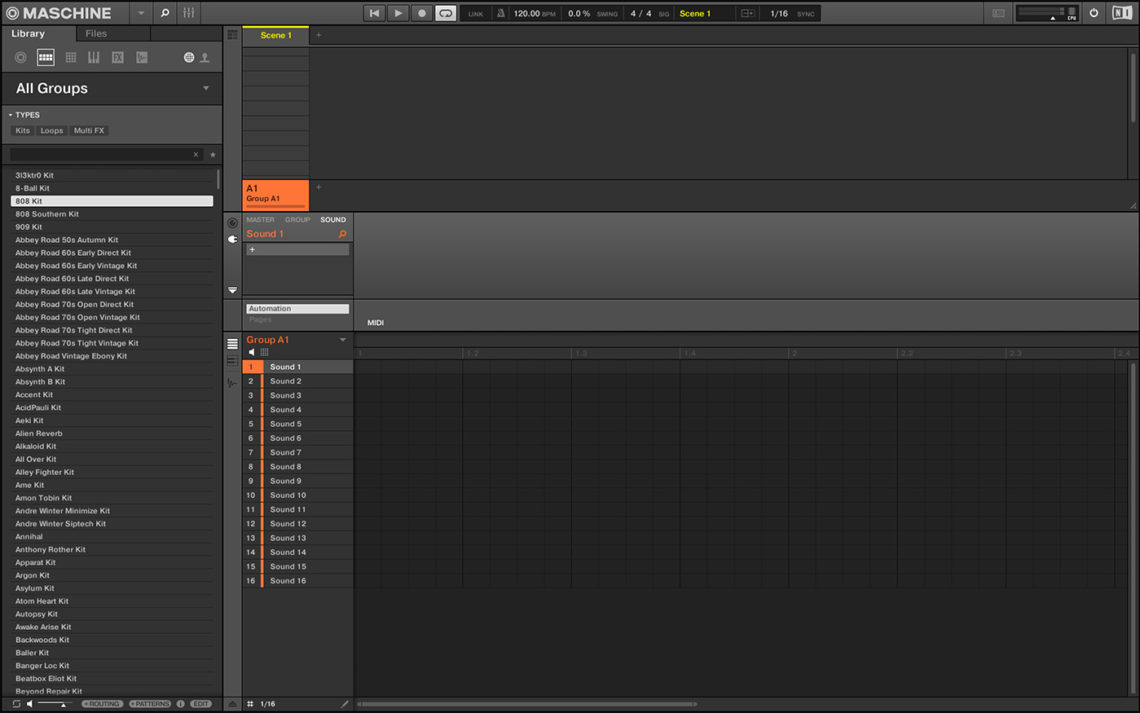Image resolution: width=1140 pixels, height=713 pixels.
Task: Open the Group A1 dropdown arrow
Action: [x=342, y=339]
